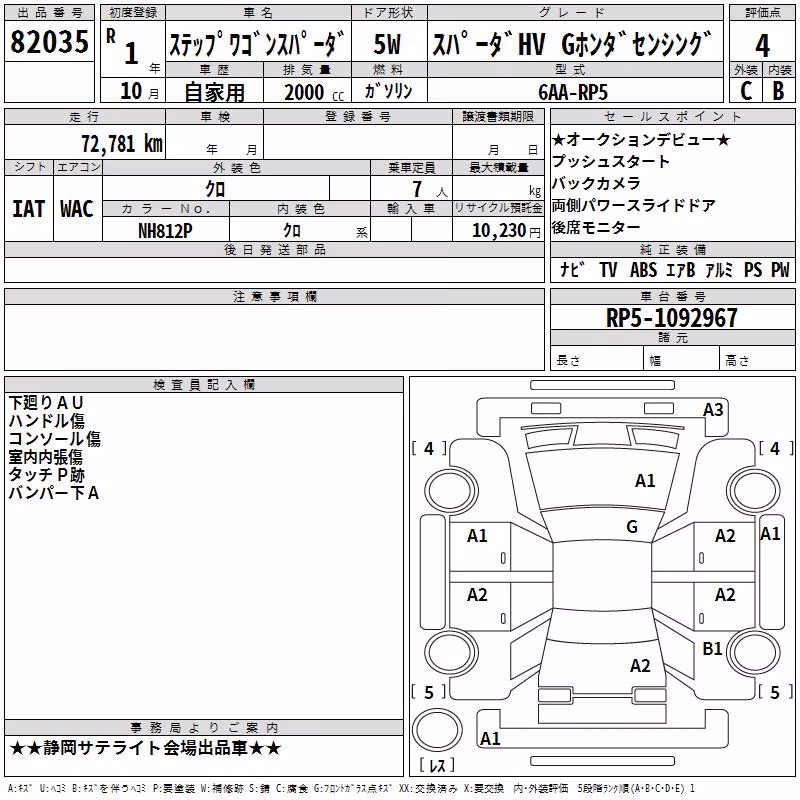Viewport: 800px width, 800px height.
Task: Click the inspector note タッチP跡
Action: coord(46,474)
